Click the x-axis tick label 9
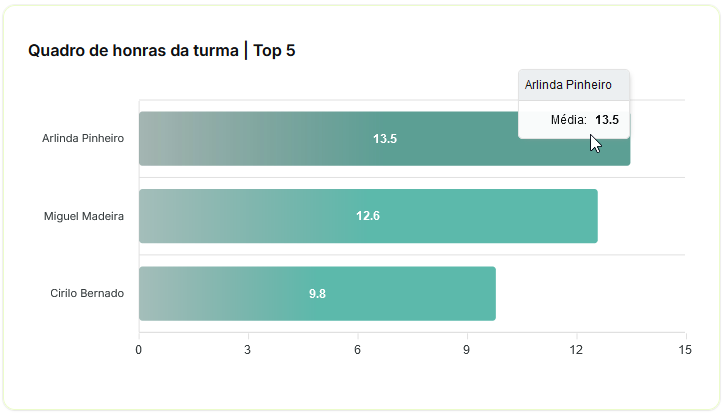727x415 pixels. tap(467, 350)
